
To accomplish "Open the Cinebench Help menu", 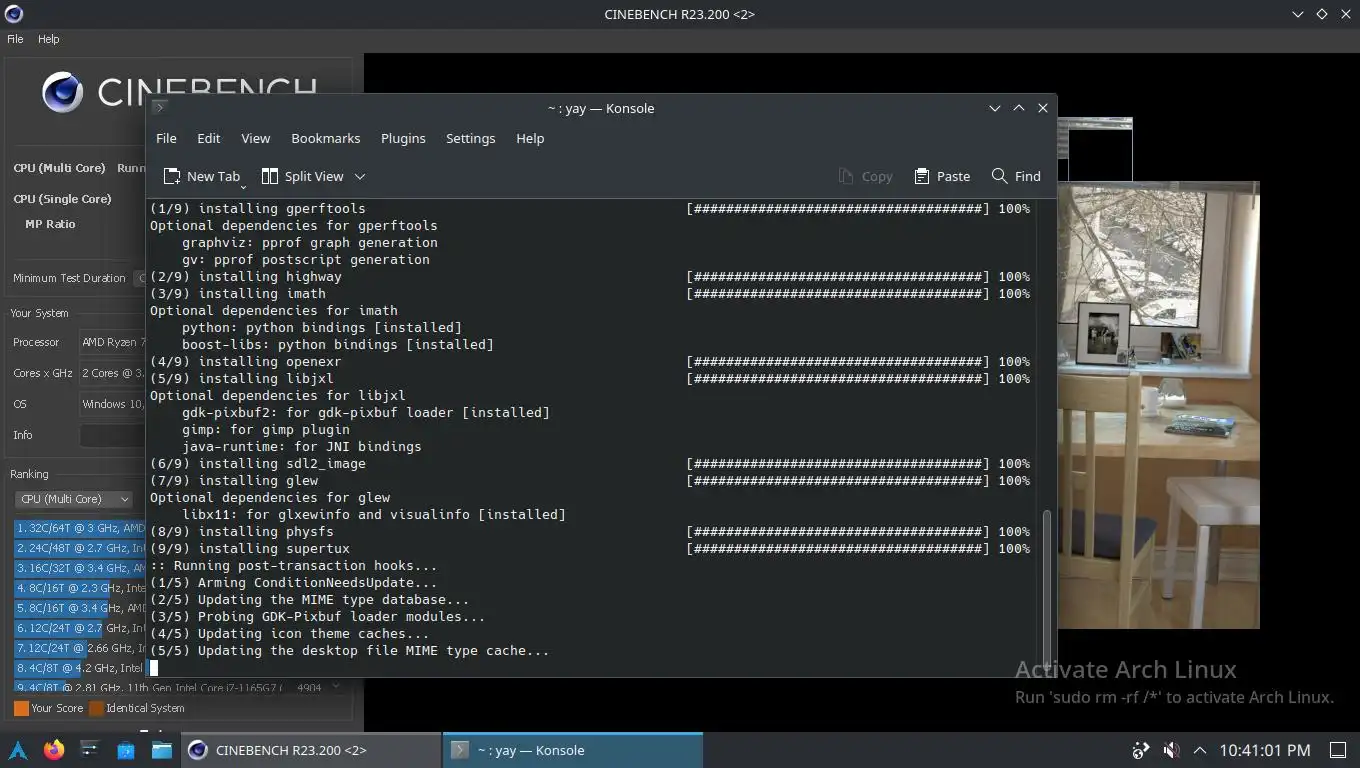I will [x=48, y=39].
